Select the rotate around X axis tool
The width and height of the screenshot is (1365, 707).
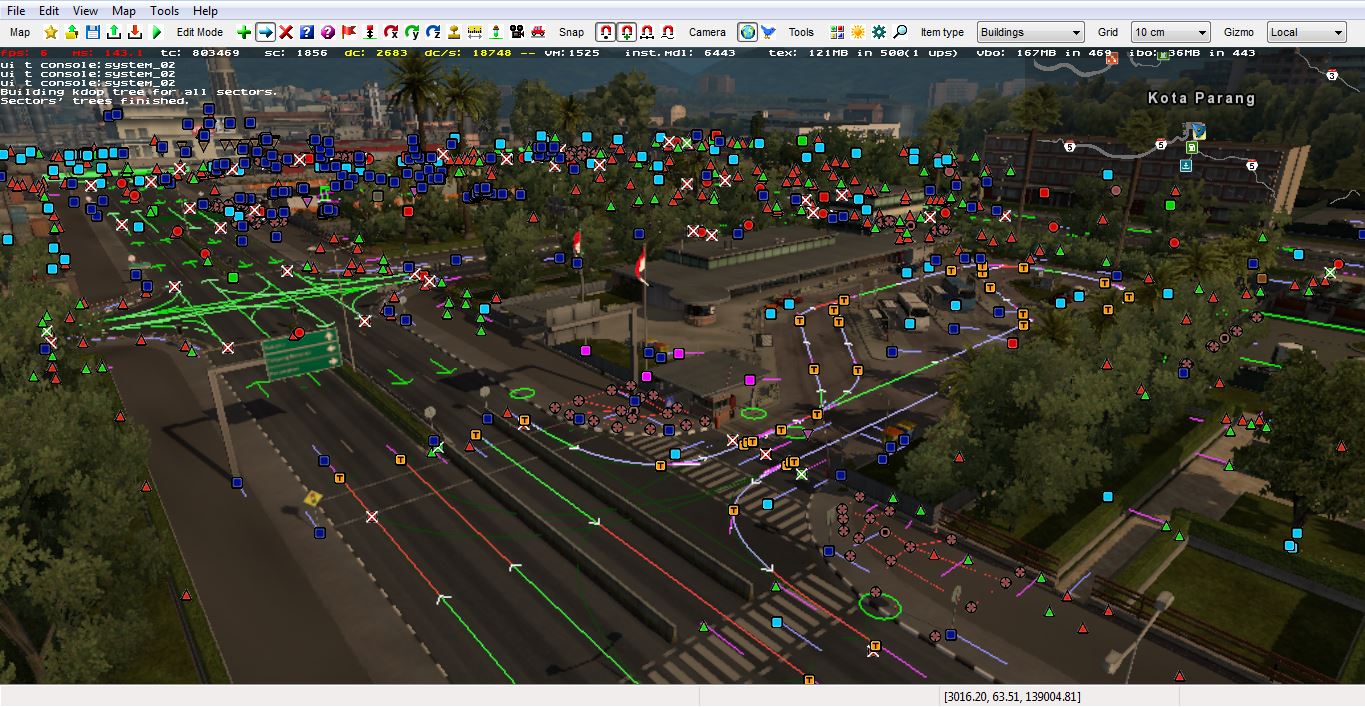click(x=391, y=32)
